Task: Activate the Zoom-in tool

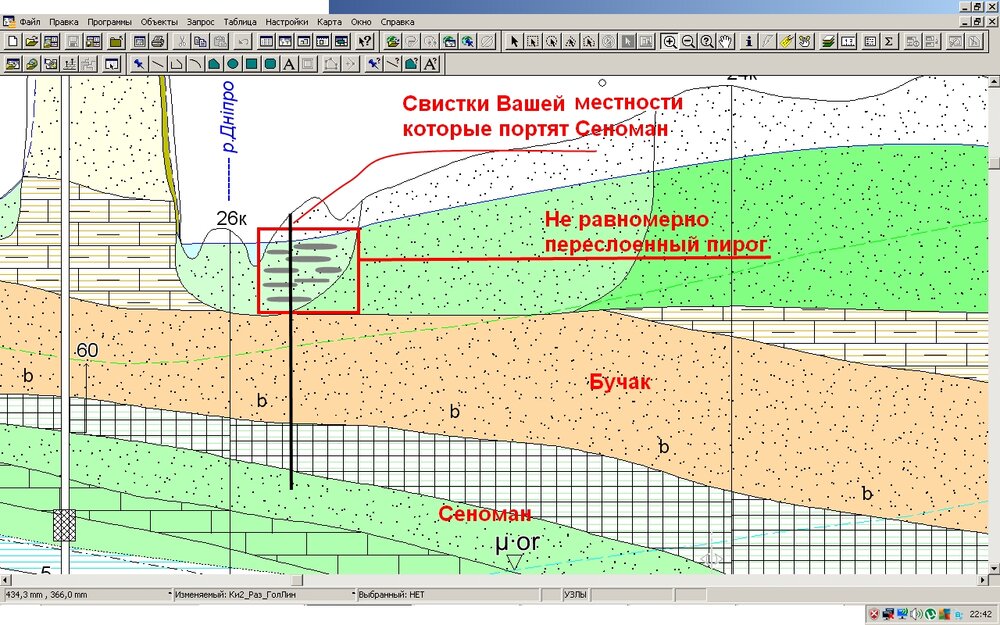Action: (x=670, y=42)
